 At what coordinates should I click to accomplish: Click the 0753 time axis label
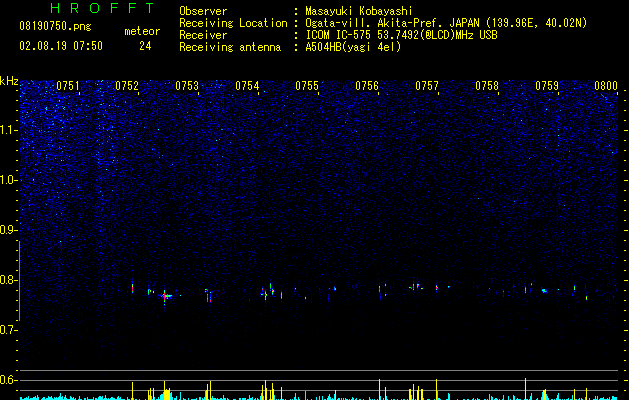coord(187,86)
